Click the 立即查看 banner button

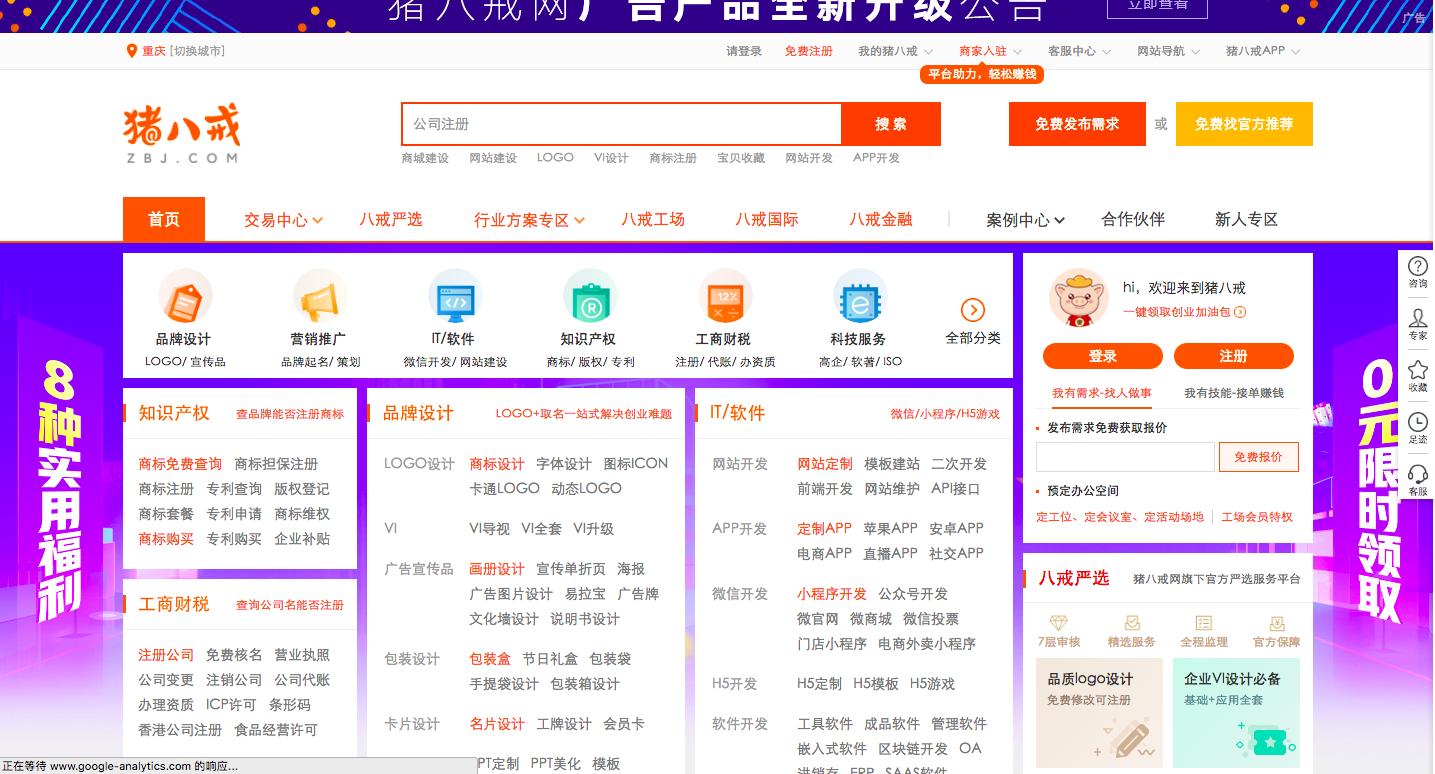pyautogui.click(x=1158, y=6)
